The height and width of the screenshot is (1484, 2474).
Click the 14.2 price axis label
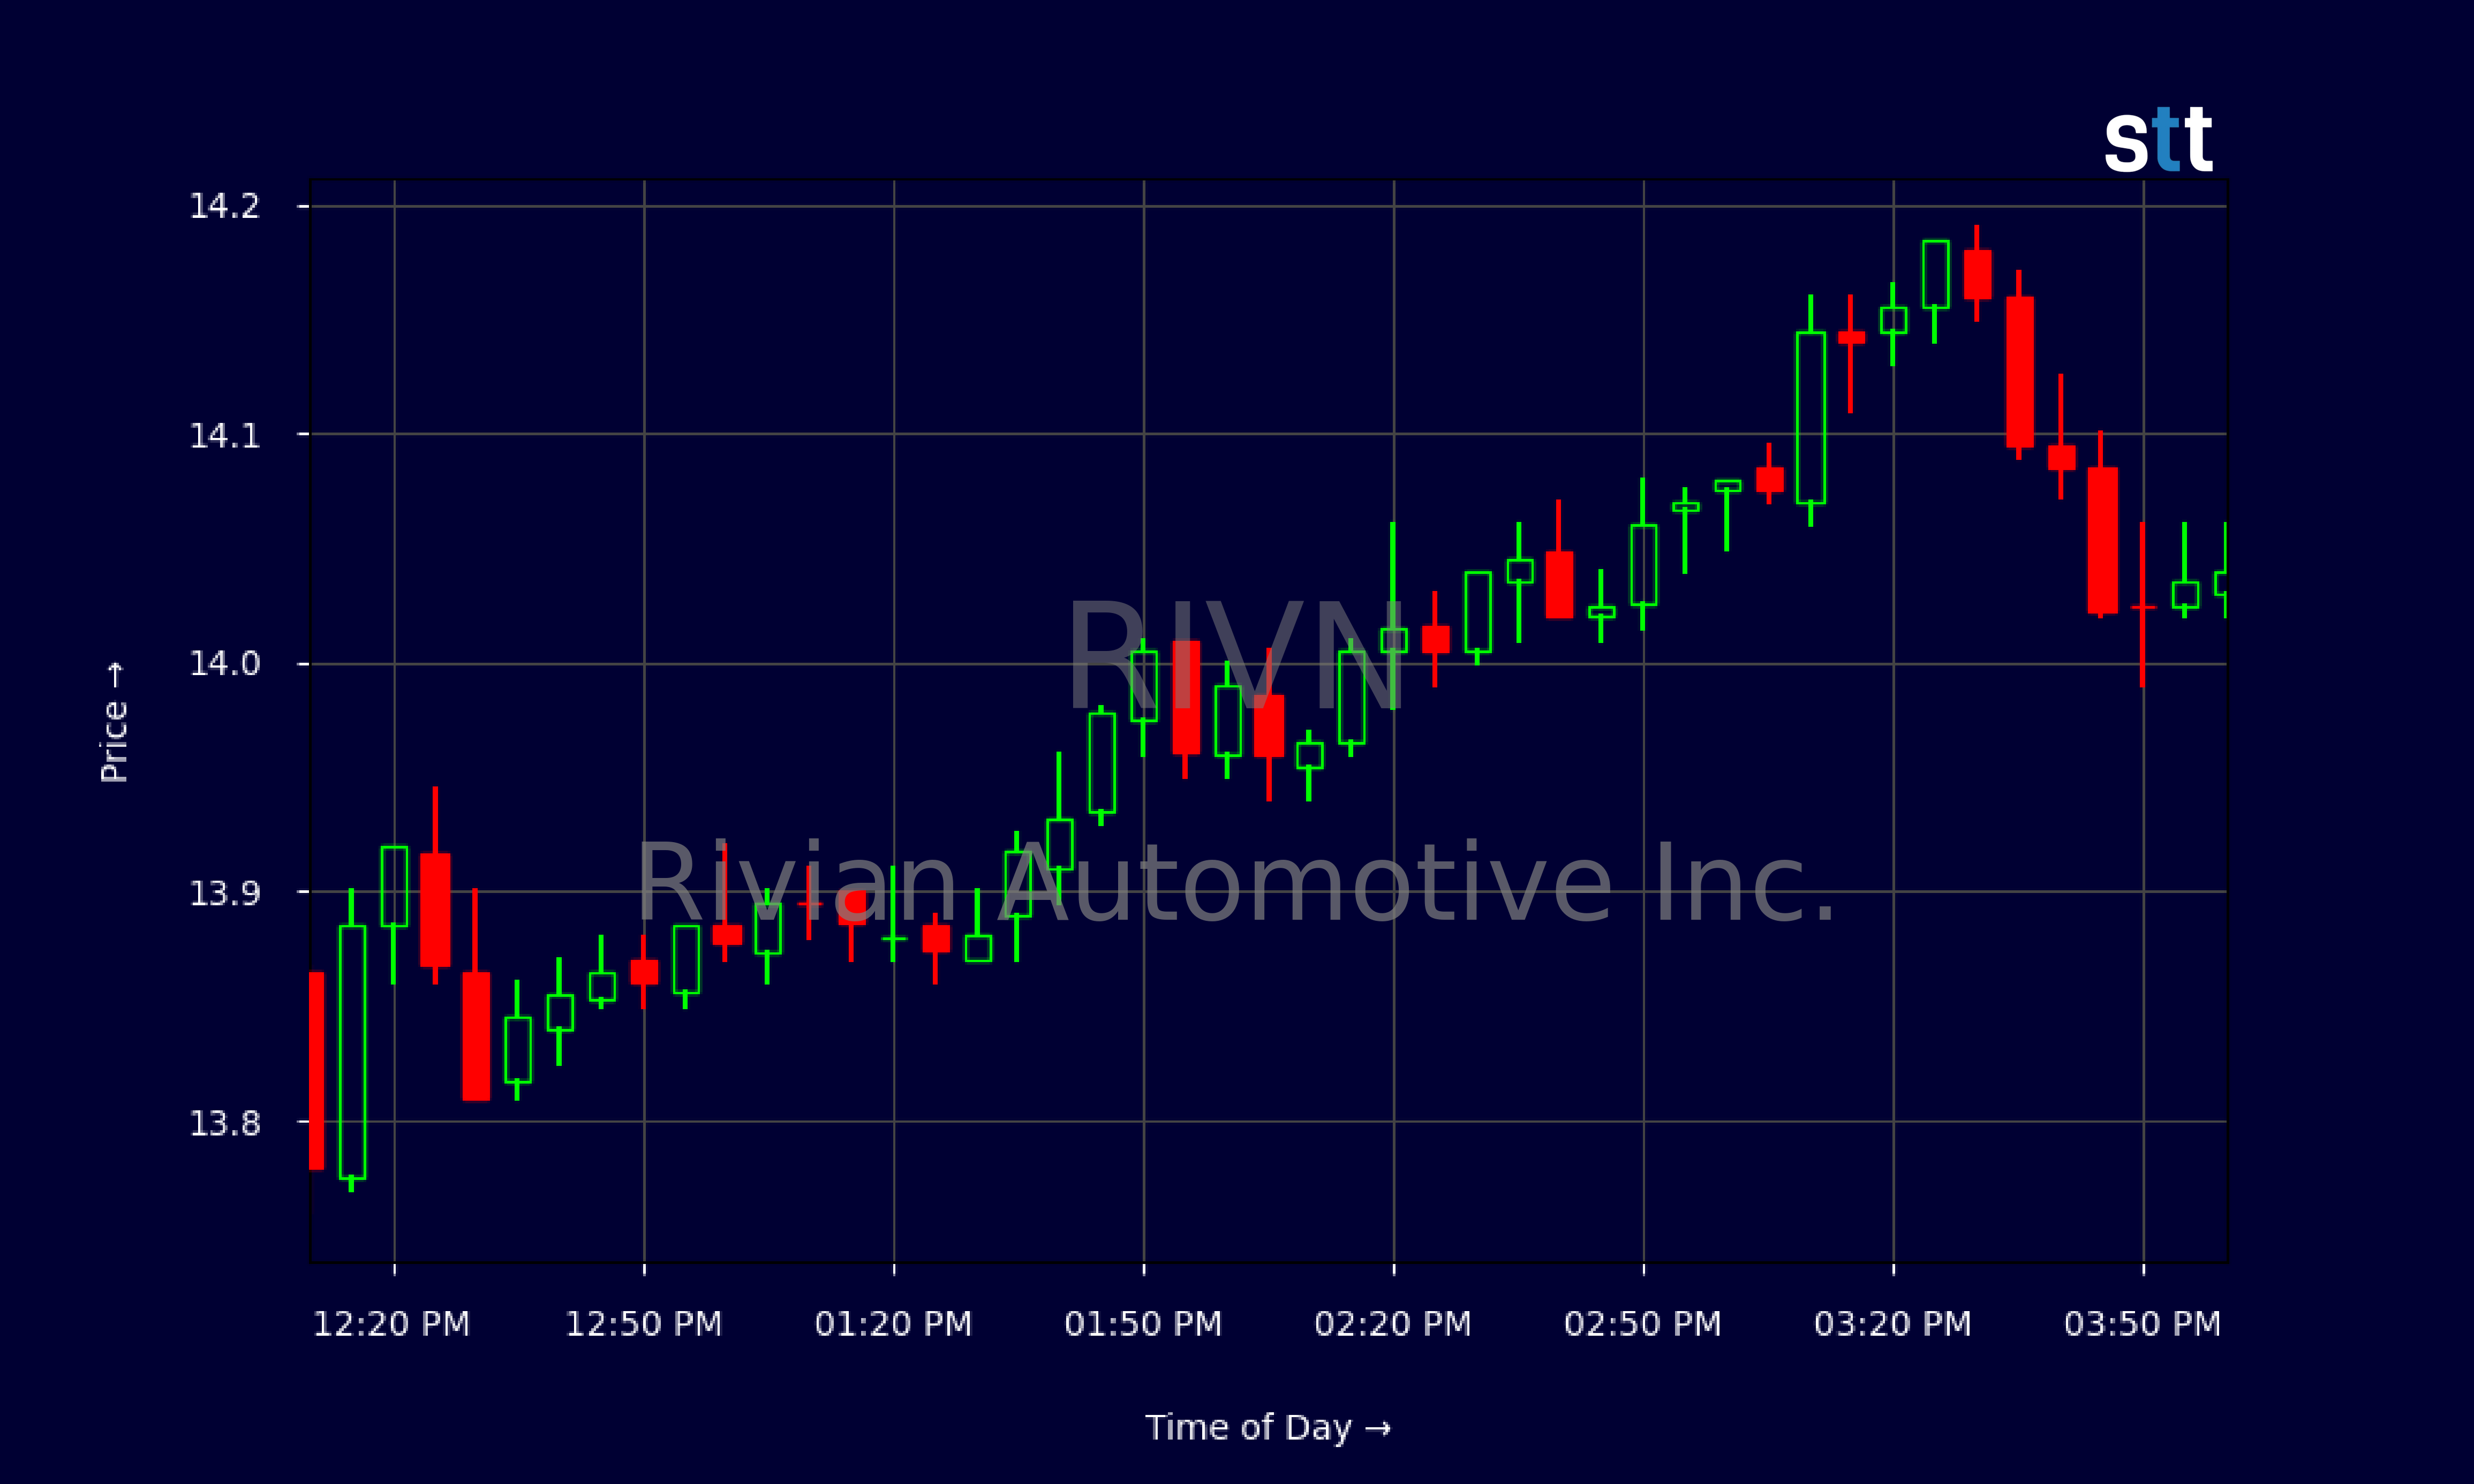[x=224, y=206]
